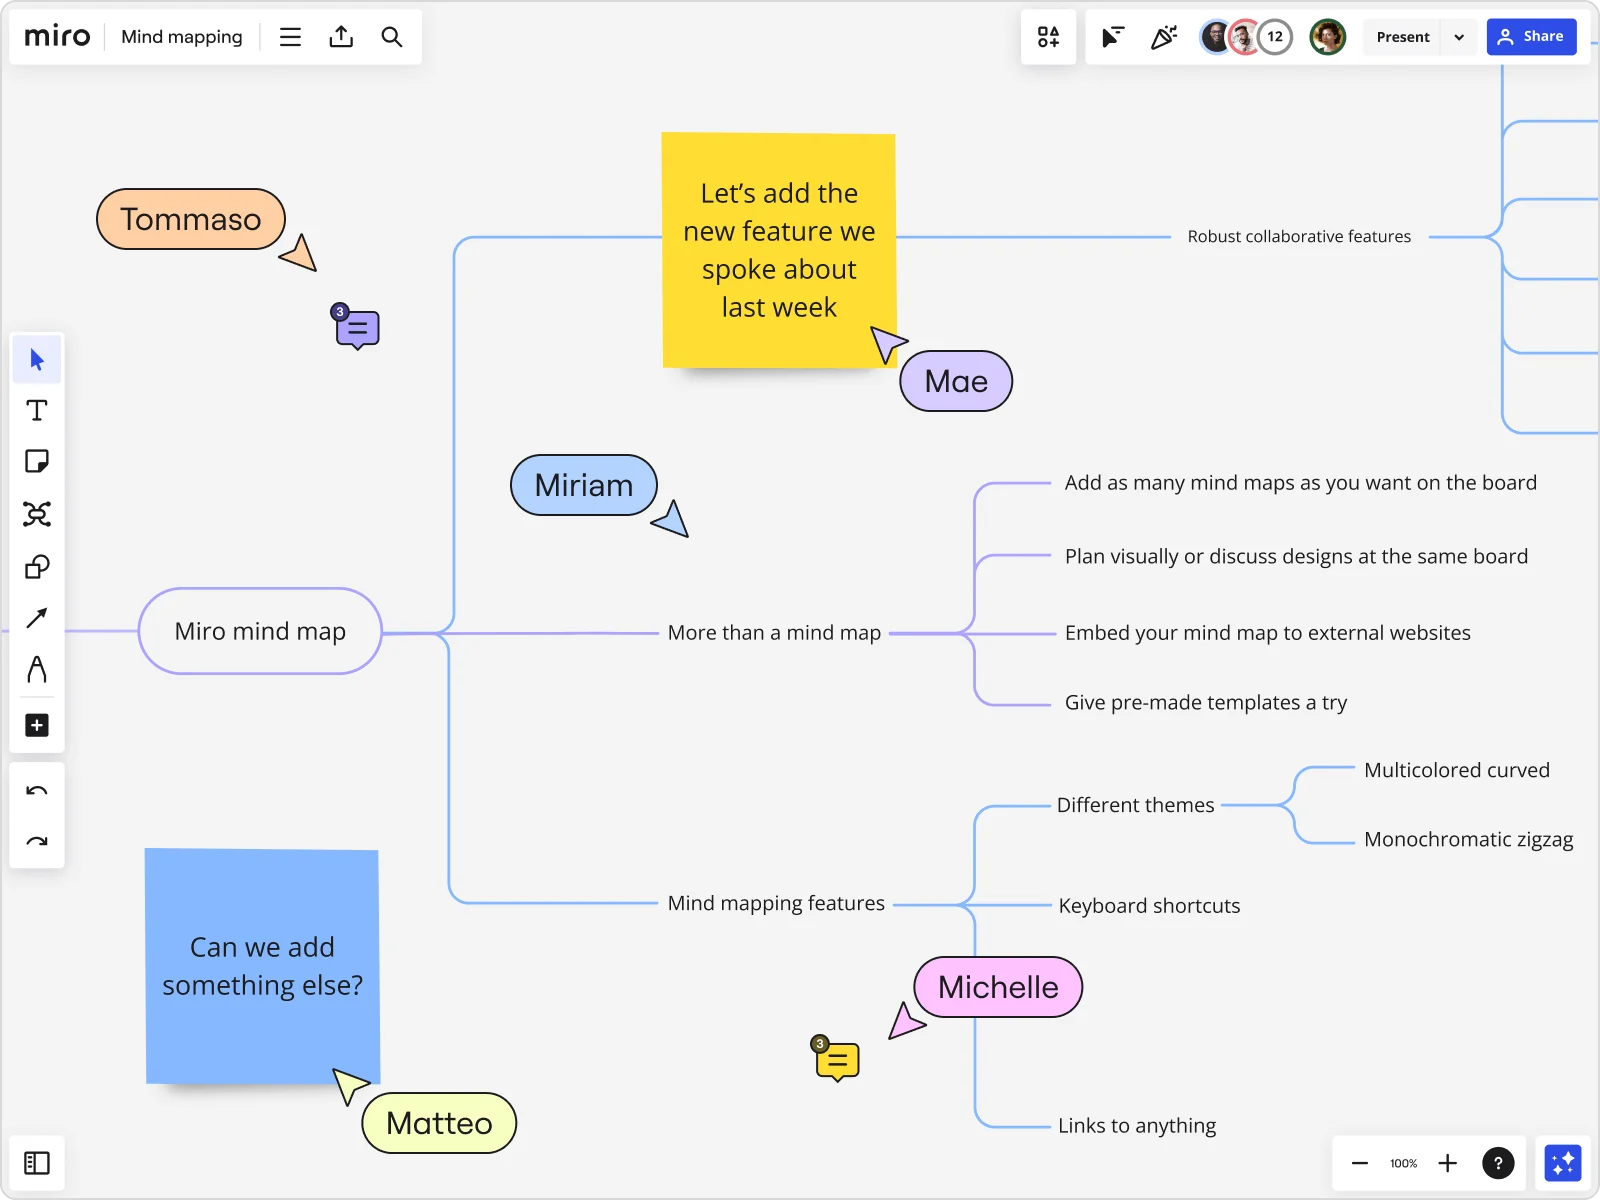Enable follow collaborator cursor mode
Viewport: 1600px width, 1200px height.
tap(1111, 36)
